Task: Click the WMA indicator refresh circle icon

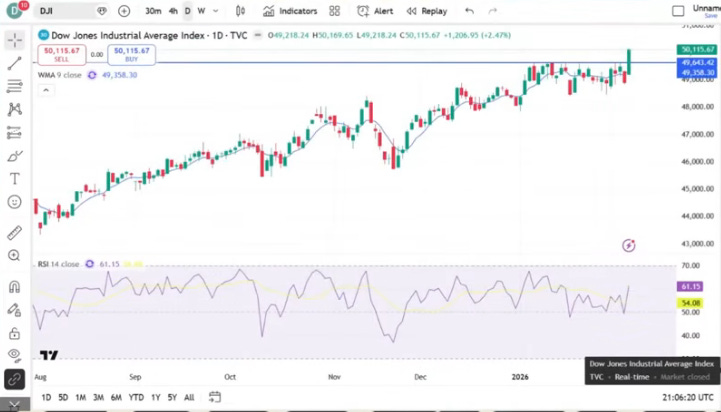Action: [x=92, y=75]
